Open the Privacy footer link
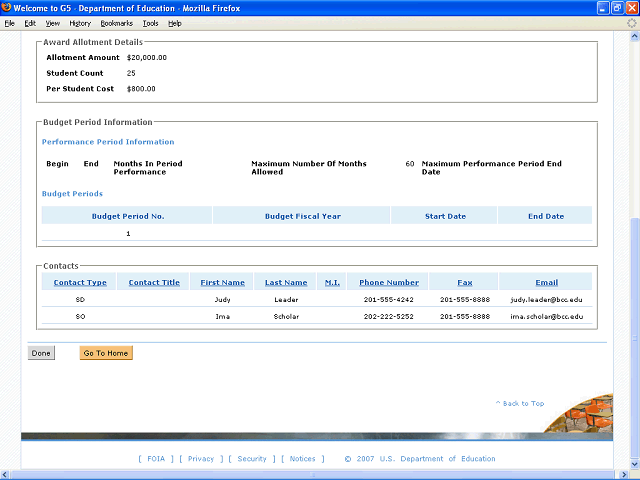Viewport: 640px width, 480px height. [x=200, y=459]
